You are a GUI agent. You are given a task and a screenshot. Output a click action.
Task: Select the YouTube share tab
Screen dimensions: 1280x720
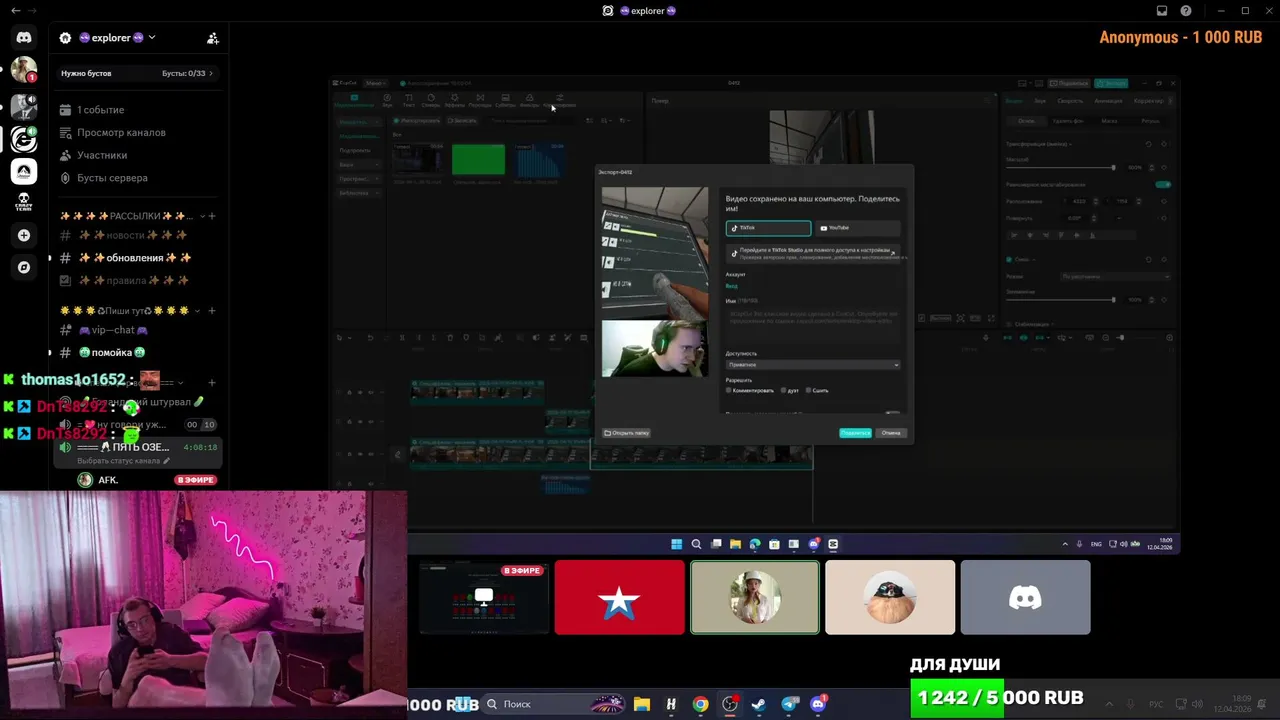click(x=857, y=228)
